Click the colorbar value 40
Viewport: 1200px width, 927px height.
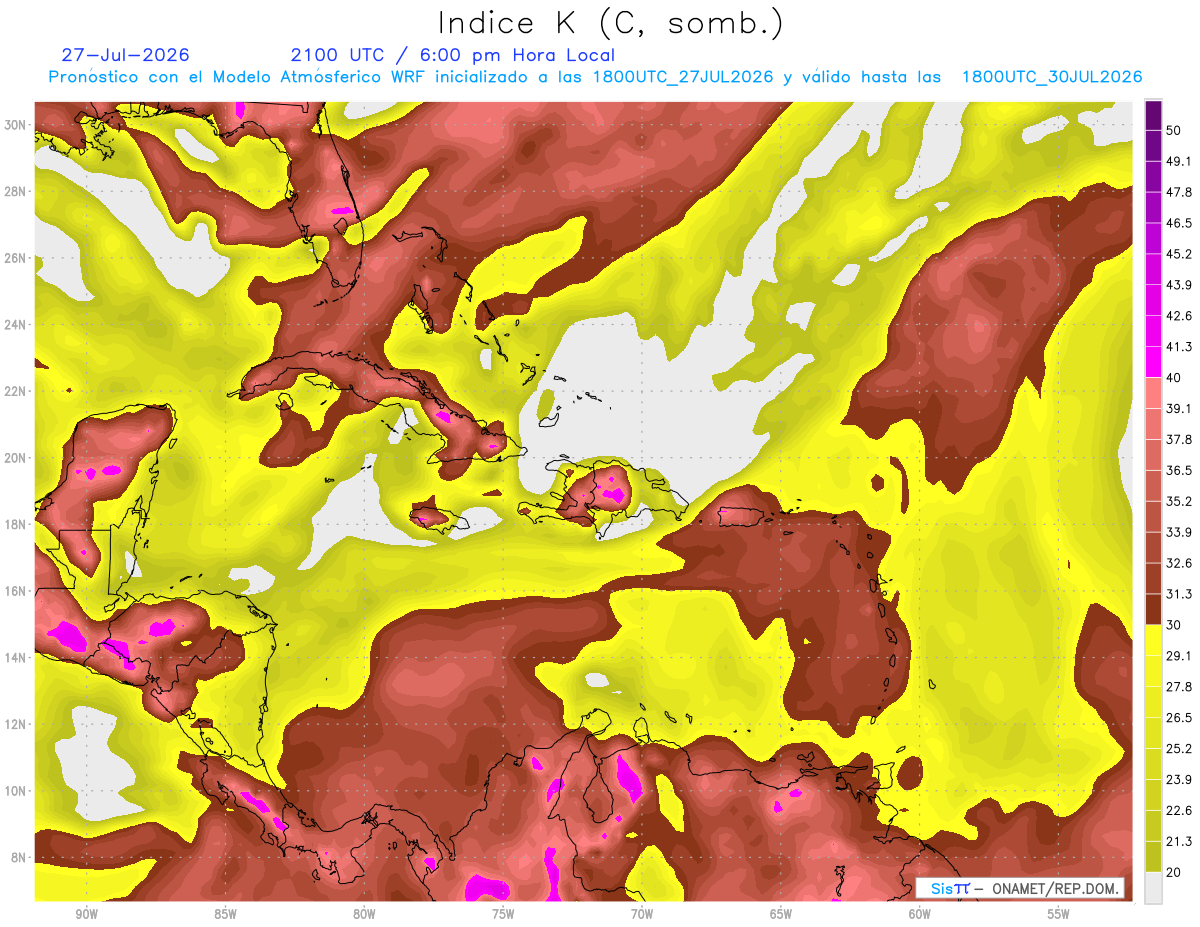(1174, 378)
